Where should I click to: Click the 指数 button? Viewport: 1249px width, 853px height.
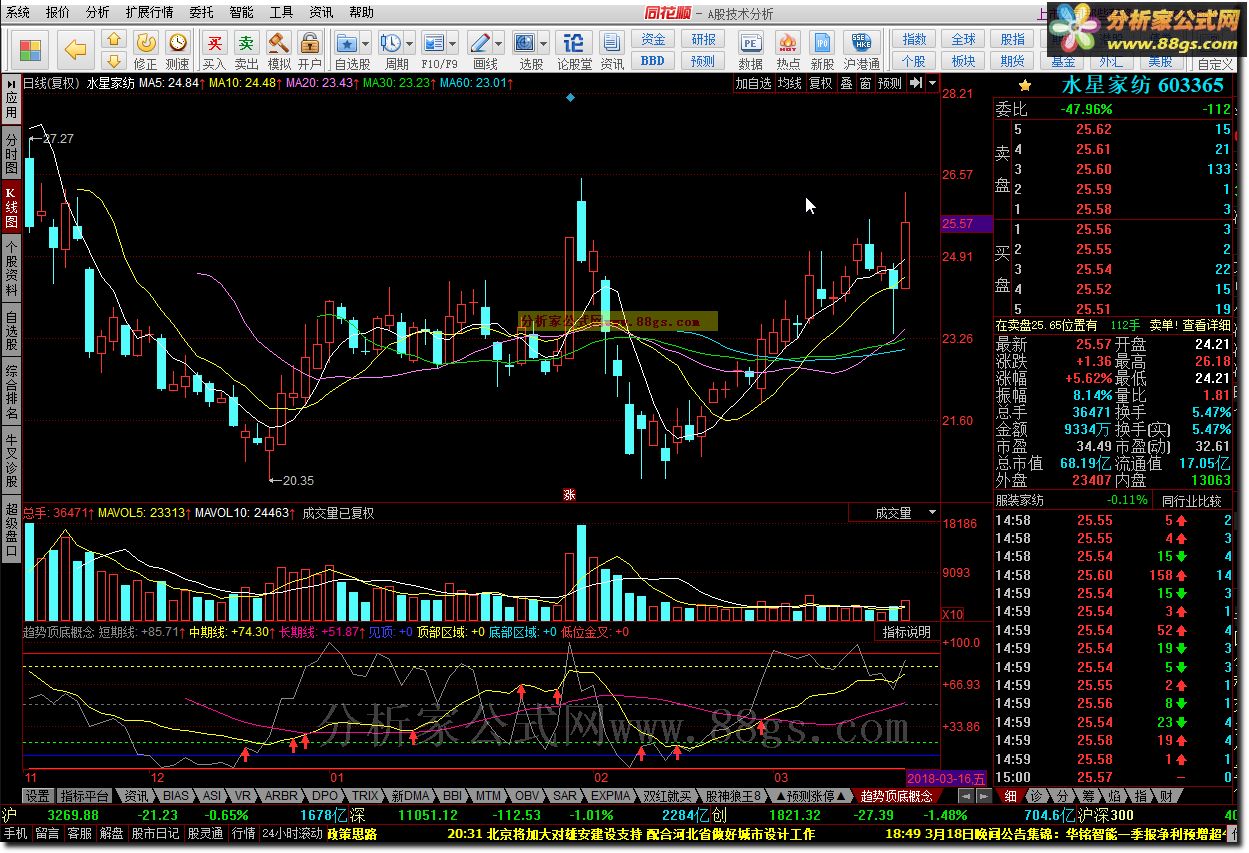[914, 39]
